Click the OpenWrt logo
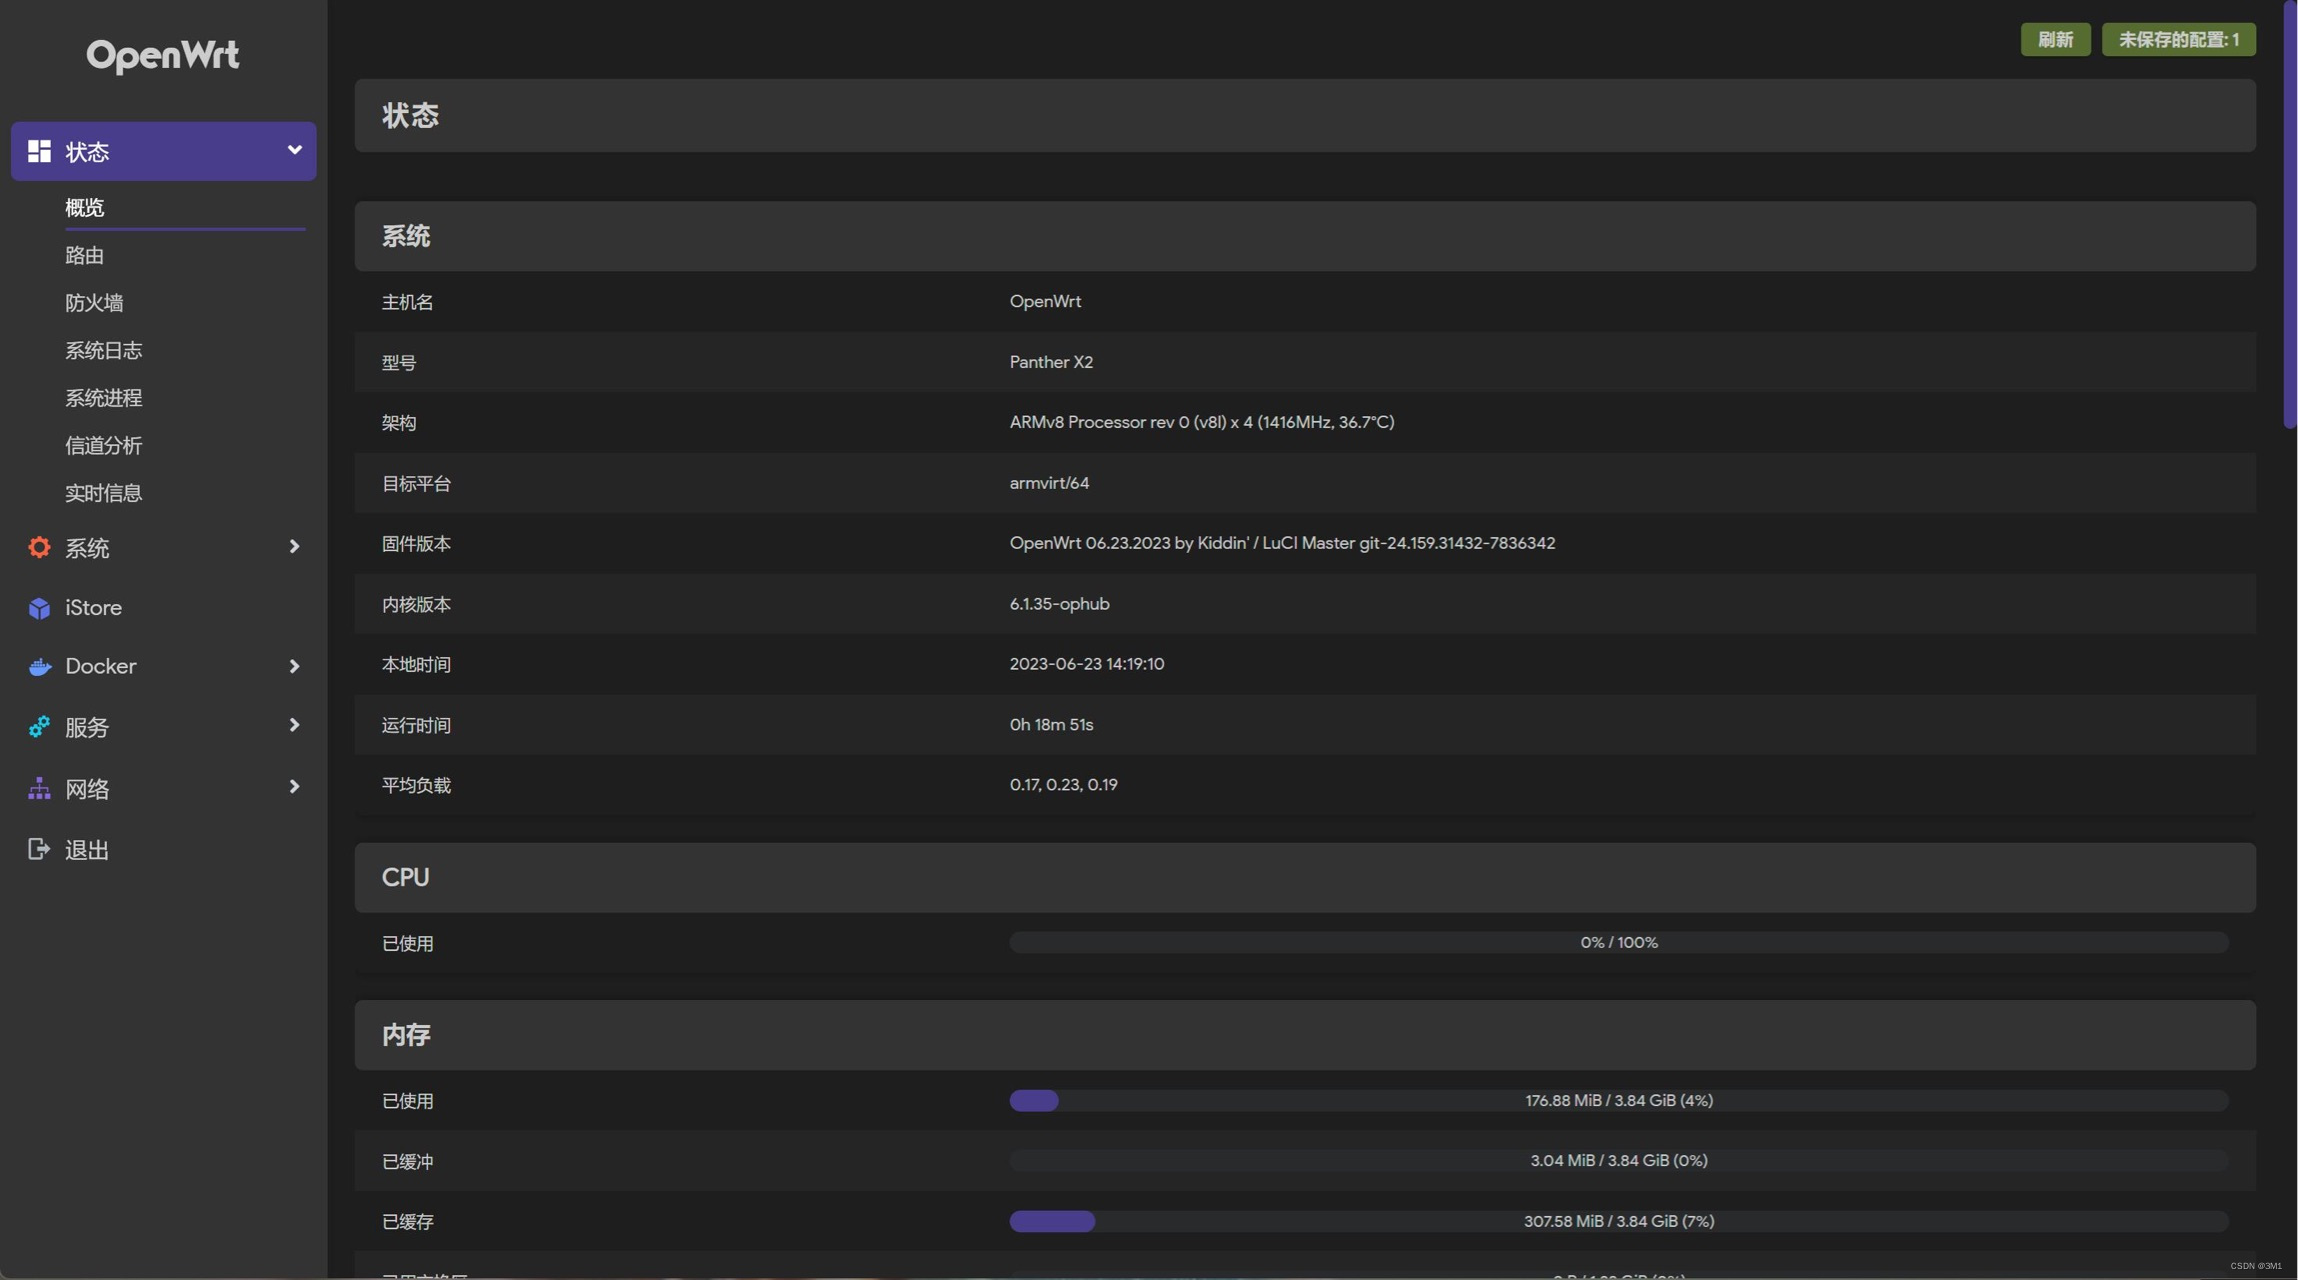 163,55
